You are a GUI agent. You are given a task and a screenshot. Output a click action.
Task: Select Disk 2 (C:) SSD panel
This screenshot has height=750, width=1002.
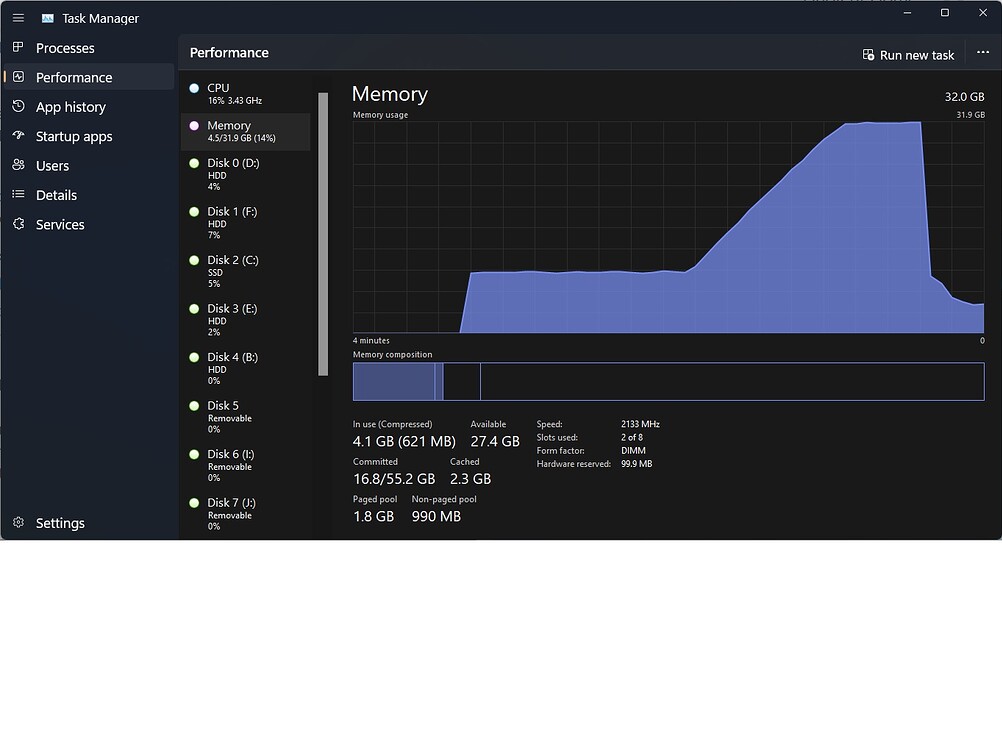(x=245, y=270)
